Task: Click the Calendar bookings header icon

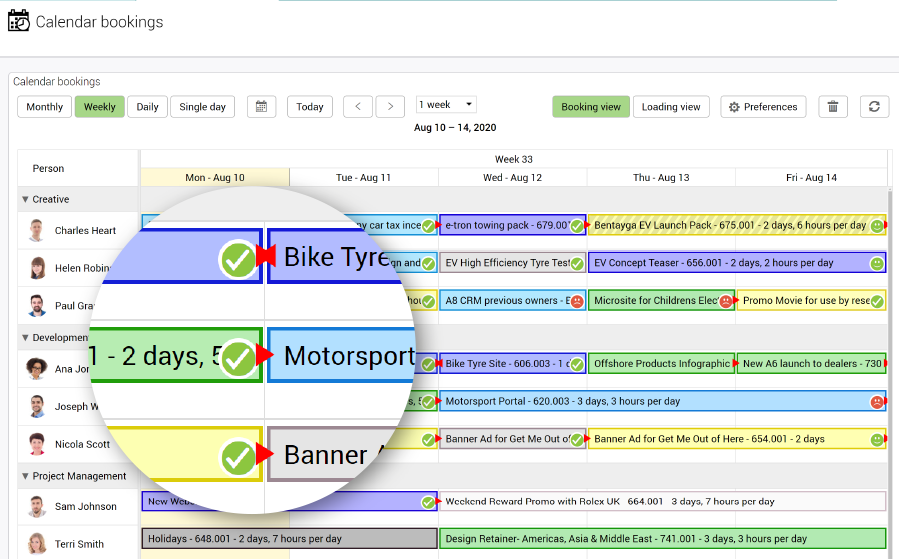Action: point(18,21)
